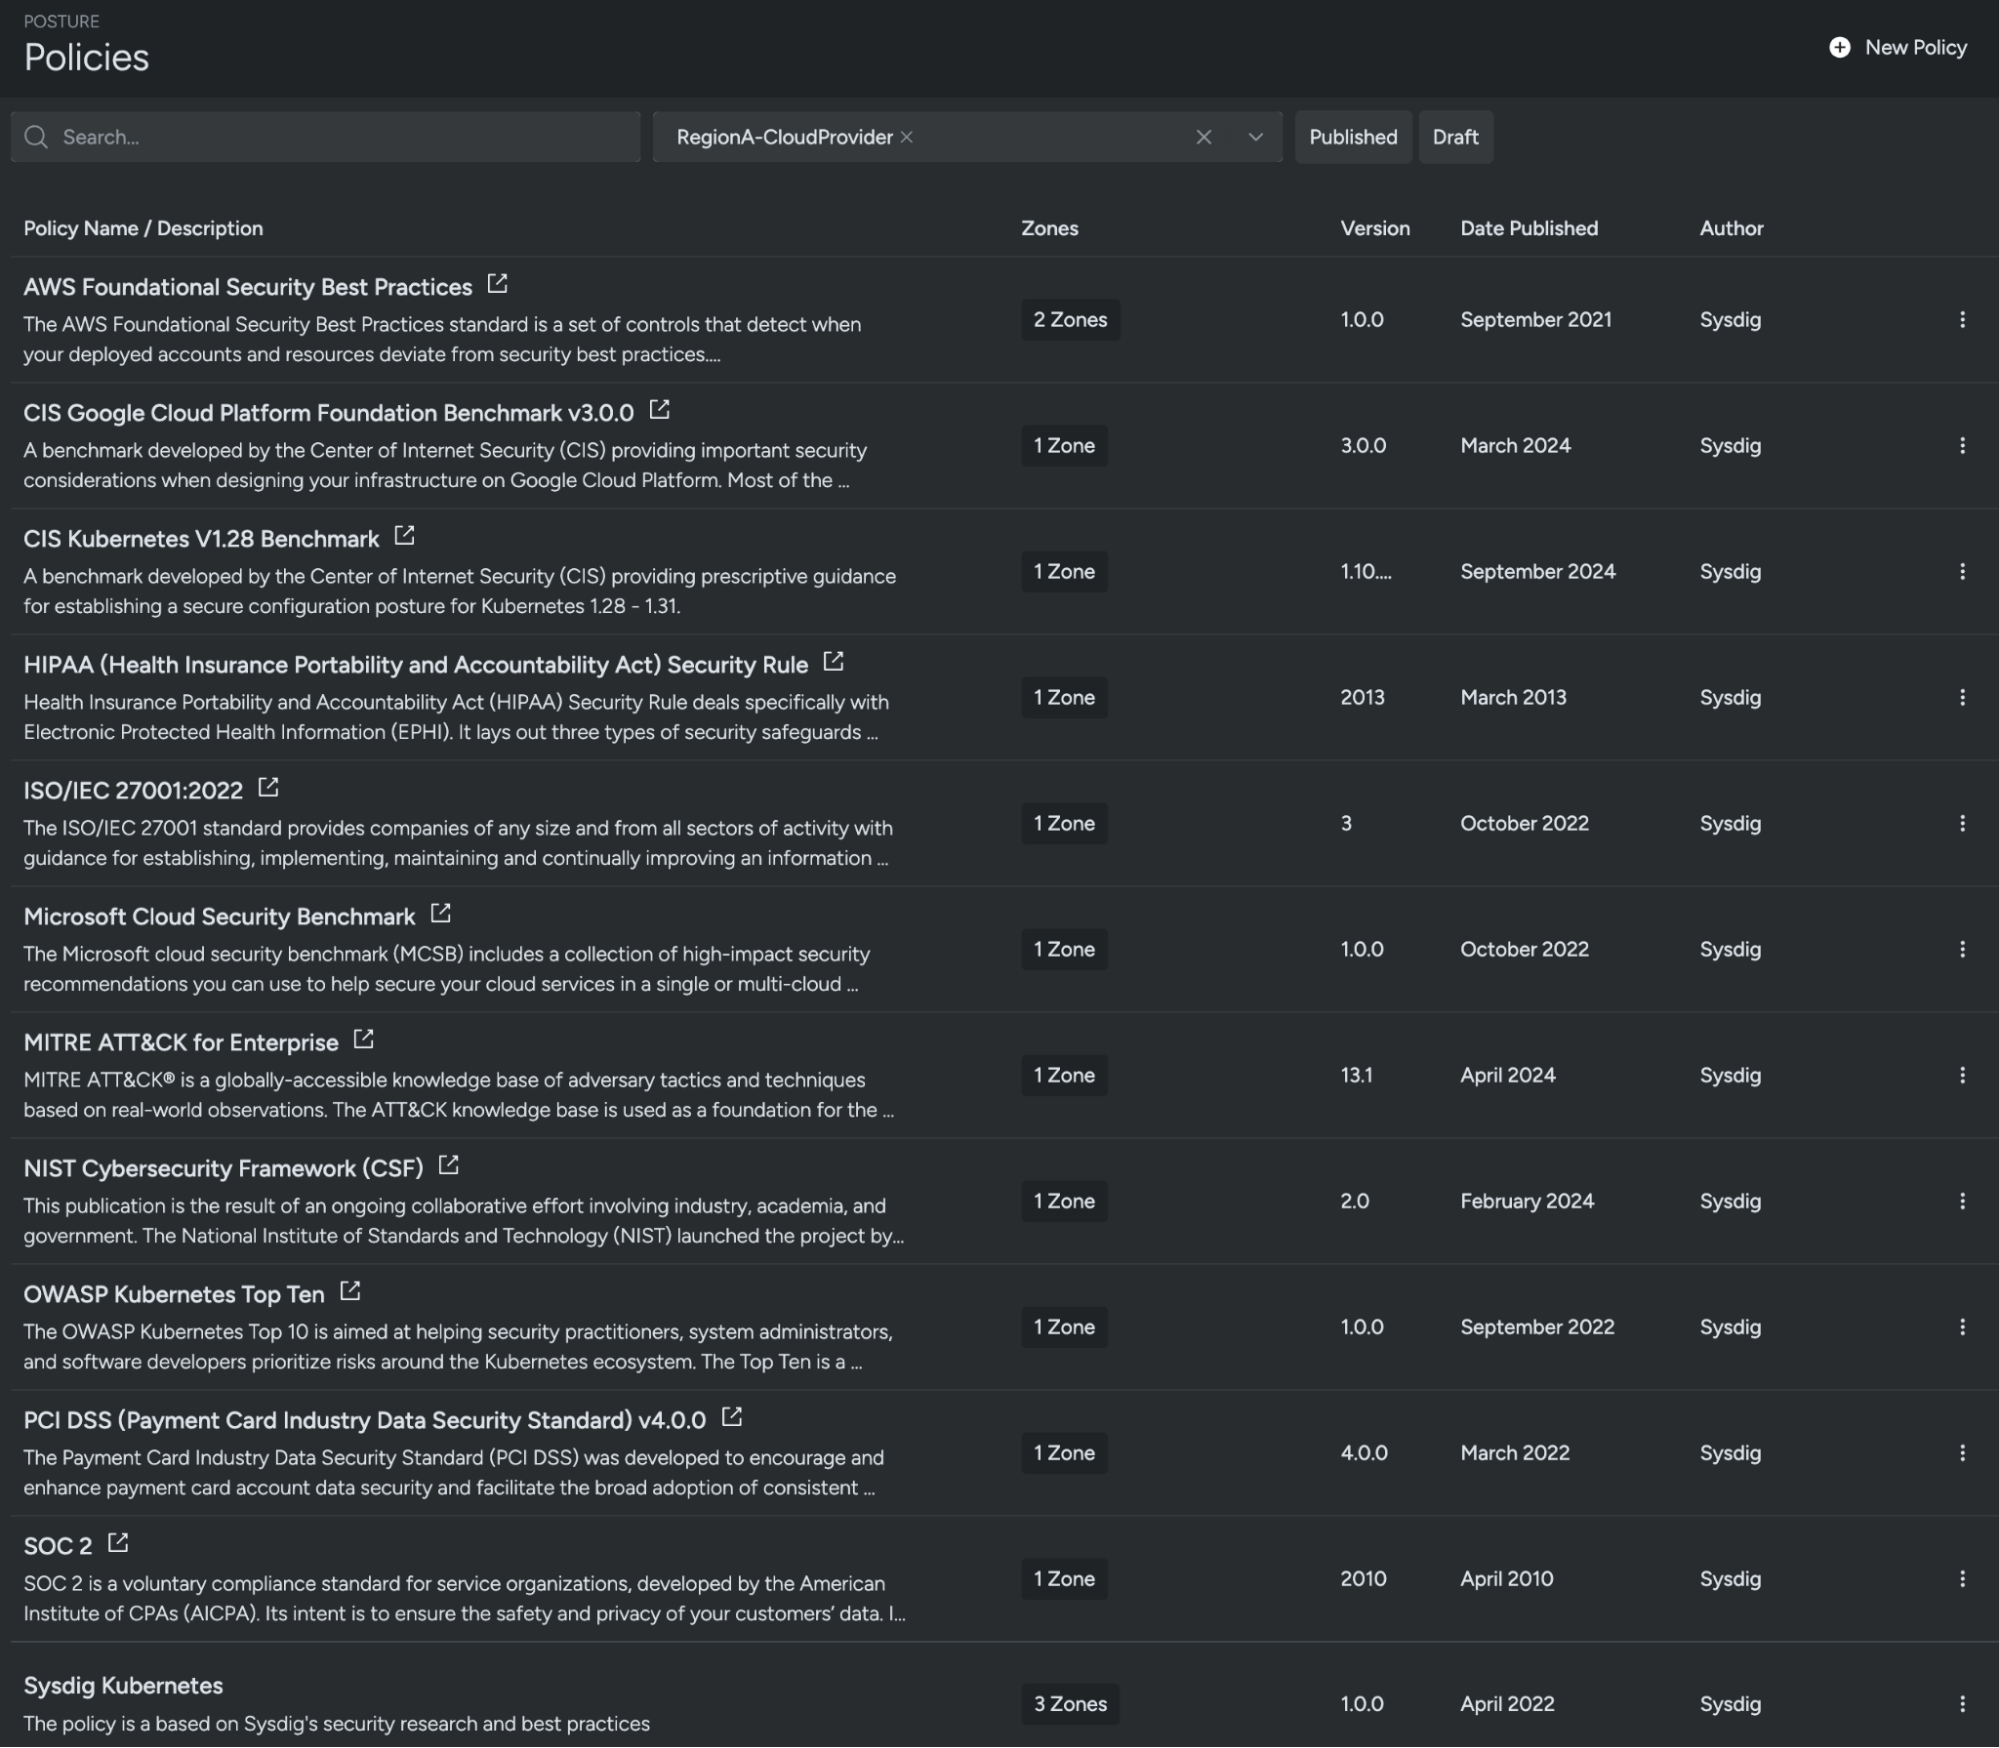Click the Search policies input field
Screen dimensions: 1999x1748
(x=326, y=137)
